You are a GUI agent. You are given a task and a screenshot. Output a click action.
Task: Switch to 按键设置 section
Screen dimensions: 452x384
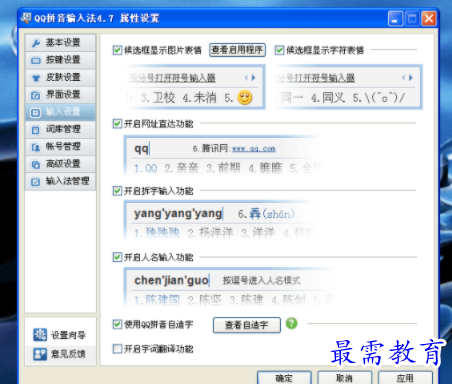tap(60, 60)
